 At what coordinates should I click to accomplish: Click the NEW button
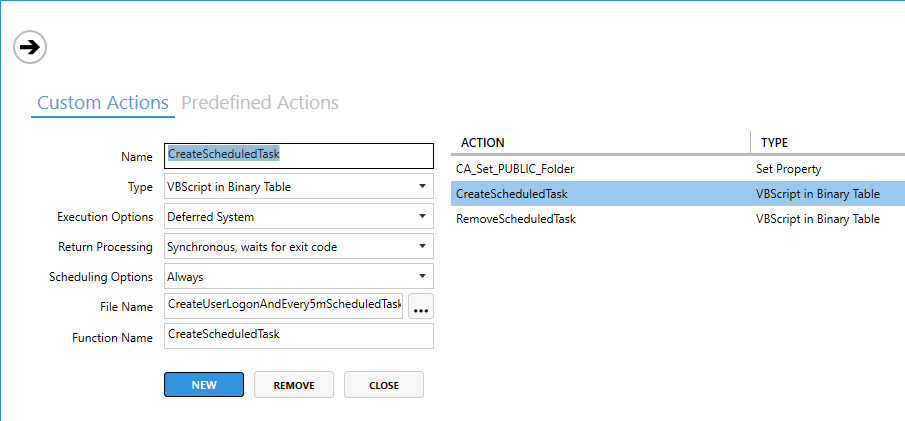pyautogui.click(x=204, y=385)
